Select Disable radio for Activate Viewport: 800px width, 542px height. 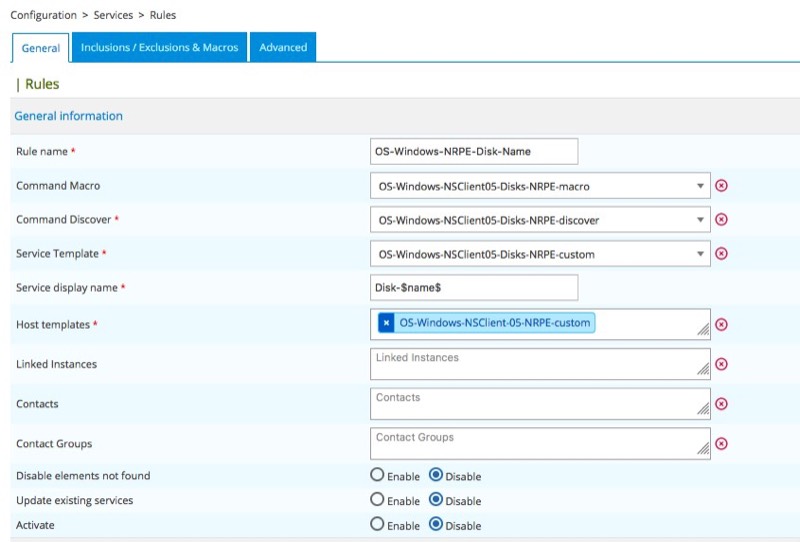click(x=436, y=525)
